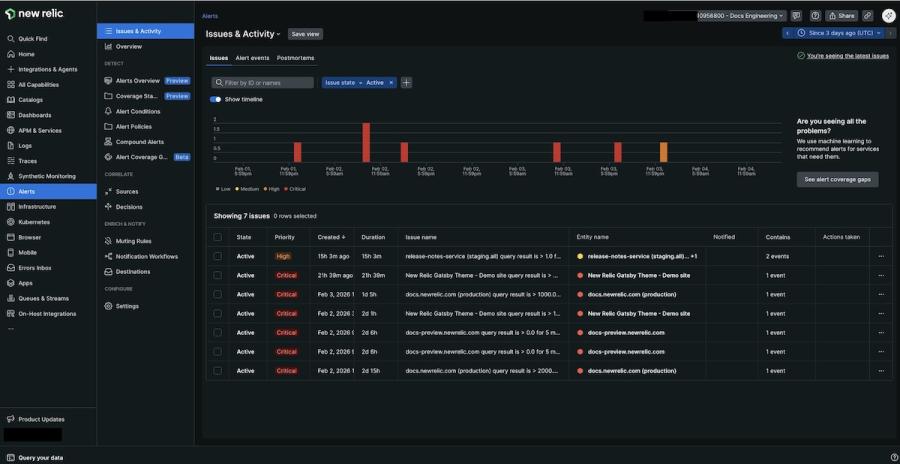900x464 pixels.
Task: Click the Critical legend item
Action: pyautogui.click(x=295, y=188)
